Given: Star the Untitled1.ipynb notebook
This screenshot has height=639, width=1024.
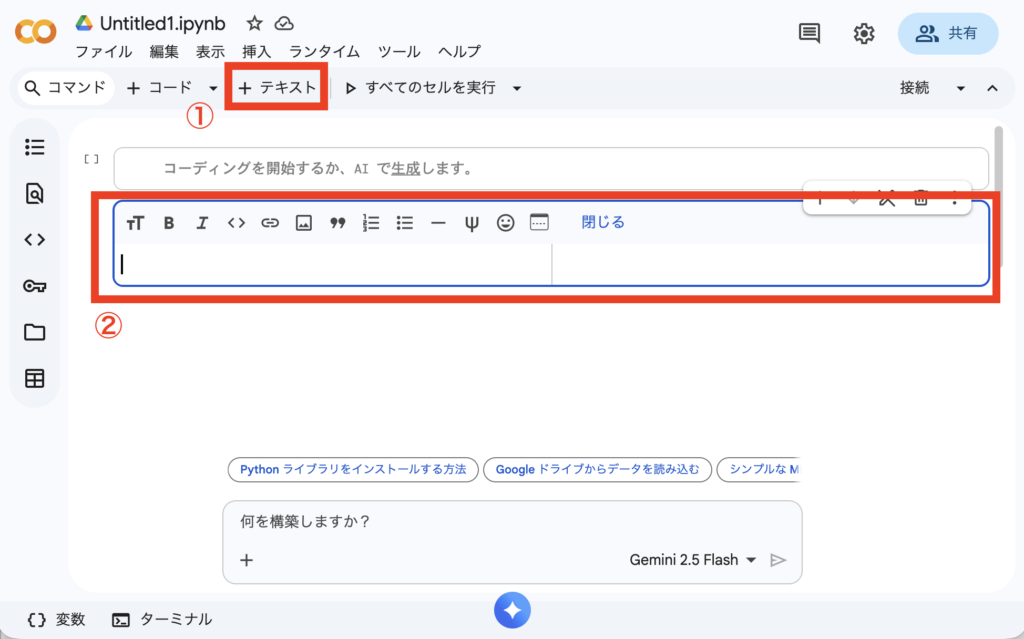Looking at the screenshot, I should (x=255, y=24).
